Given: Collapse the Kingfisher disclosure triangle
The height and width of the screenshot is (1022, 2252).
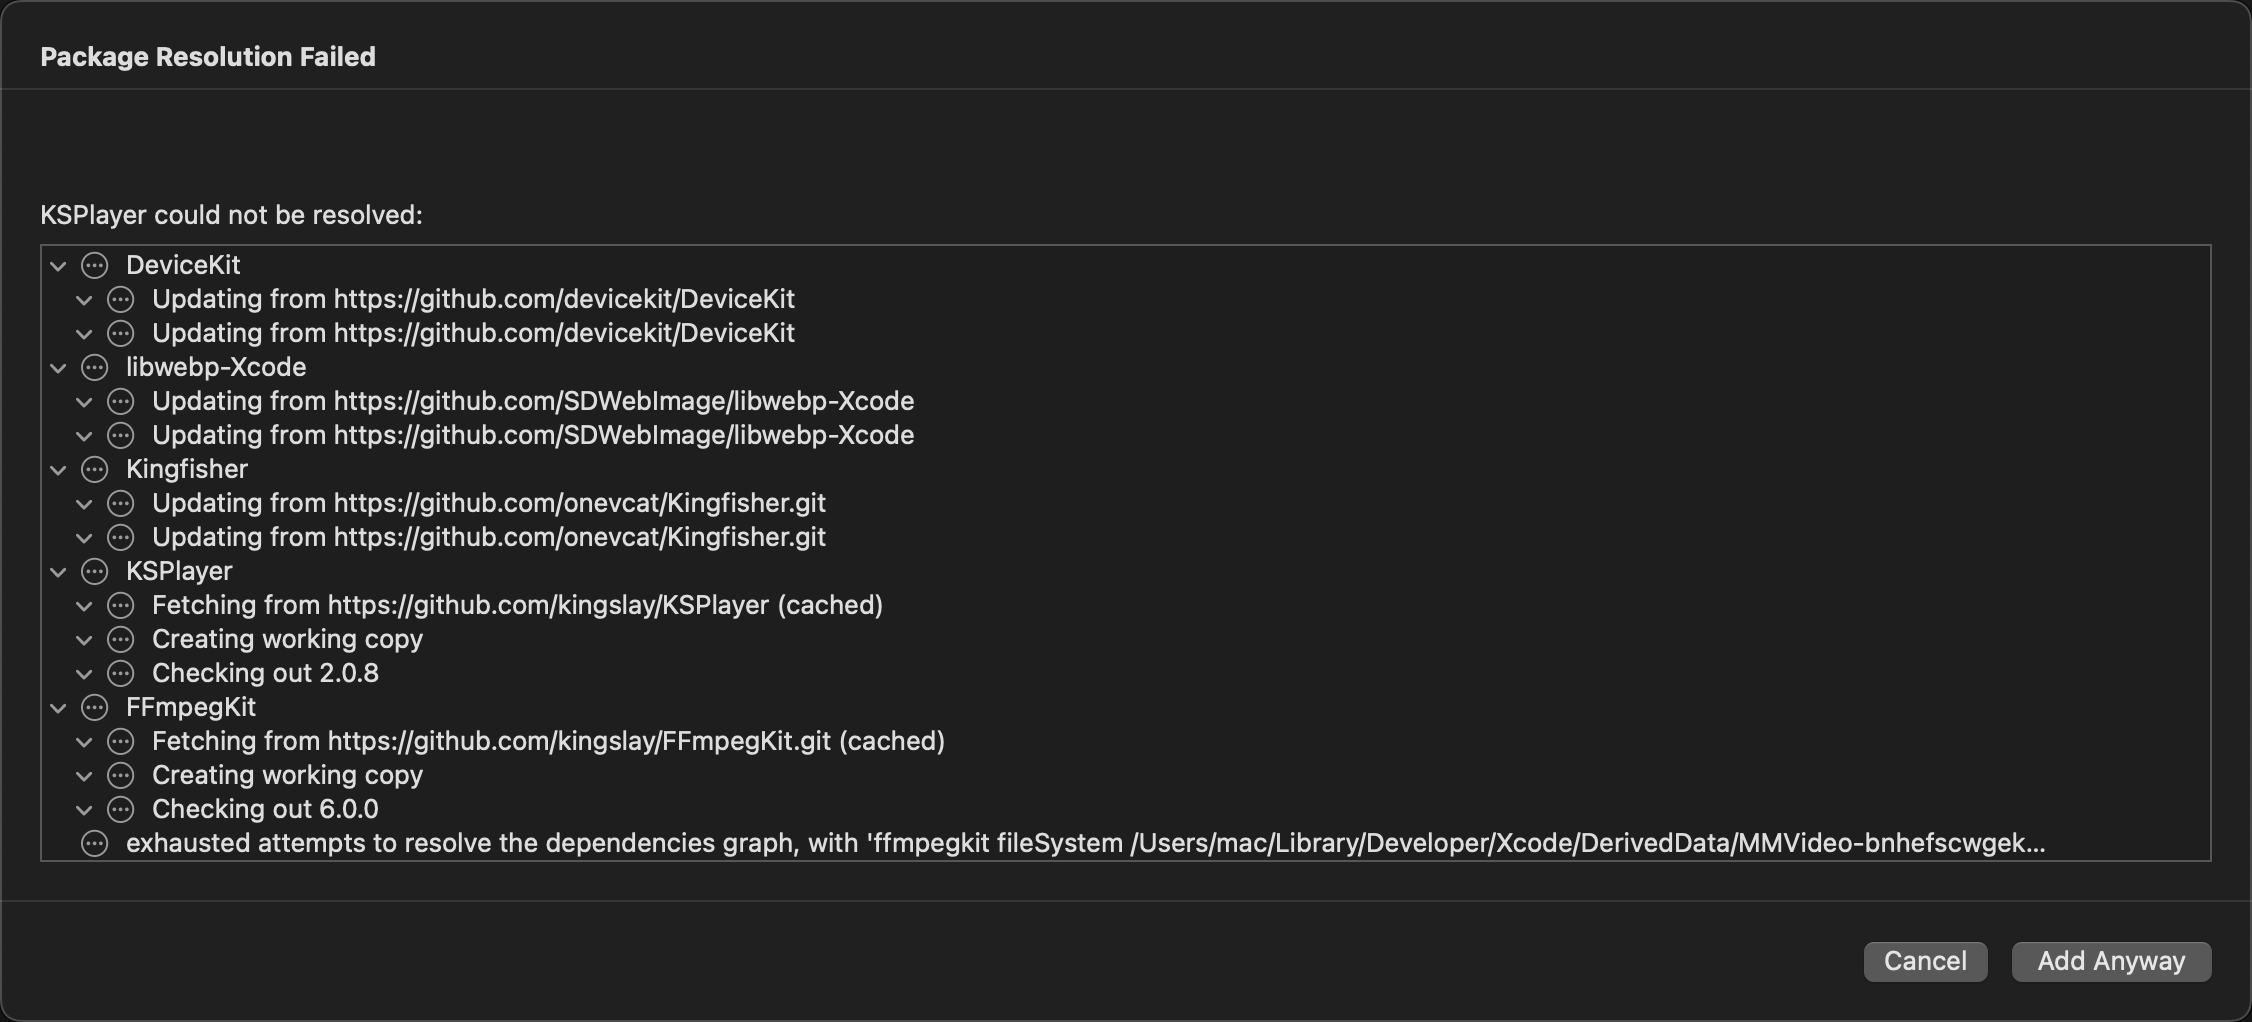Looking at the screenshot, I should click(58, 469).
